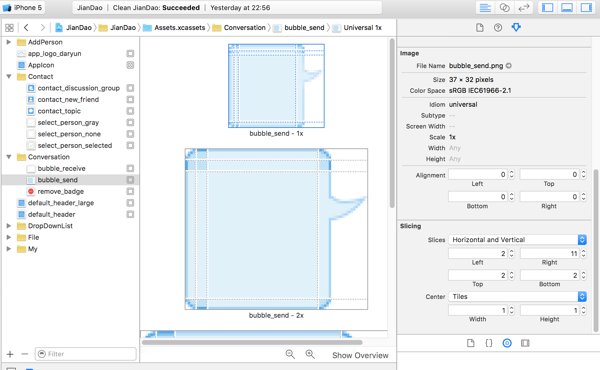Viewport: 600px width, 370px height.
Task: Click horizontal scrollbar under asset preview
Action: [252, 342]
